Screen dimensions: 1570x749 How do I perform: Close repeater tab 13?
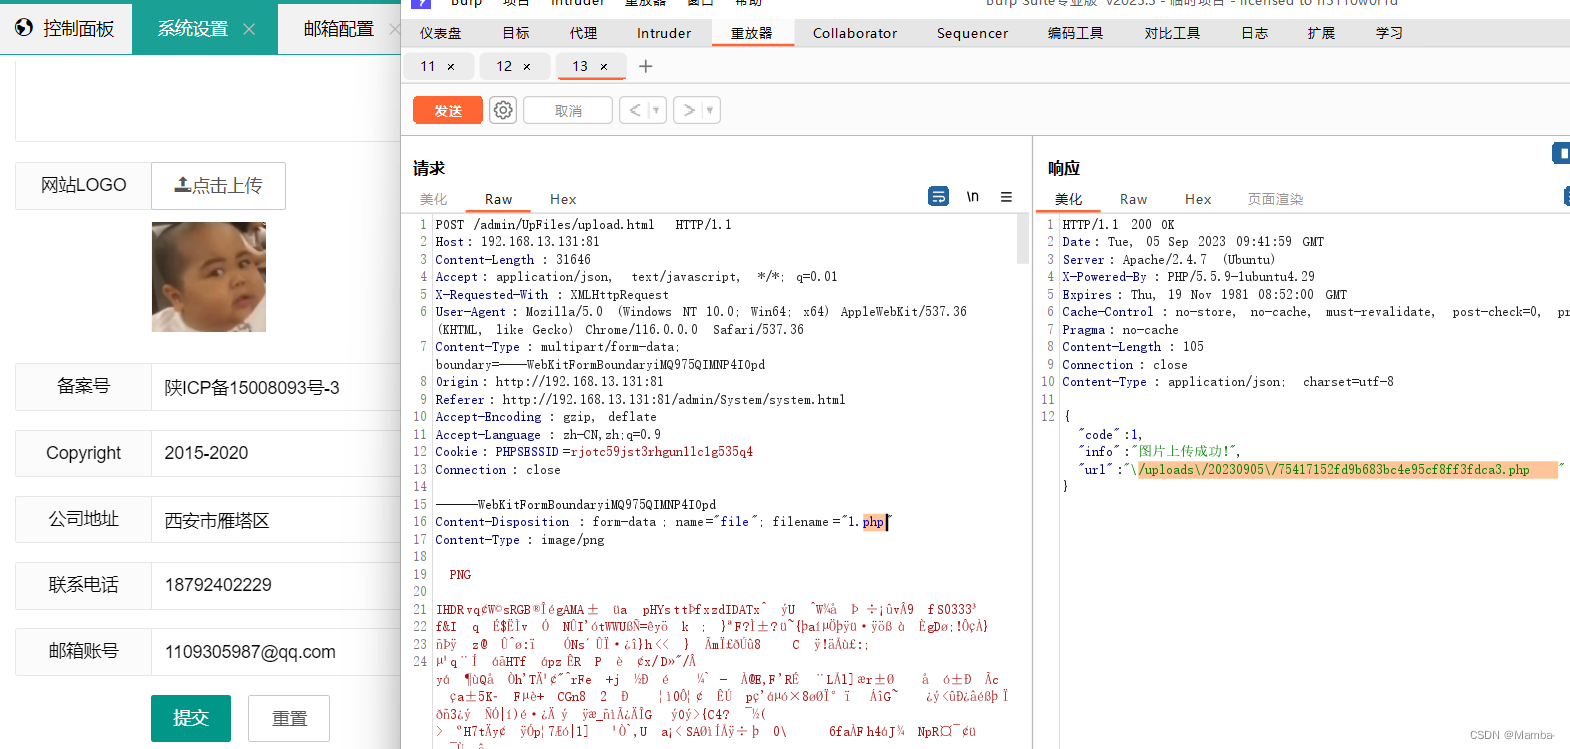tap(604, 67)
